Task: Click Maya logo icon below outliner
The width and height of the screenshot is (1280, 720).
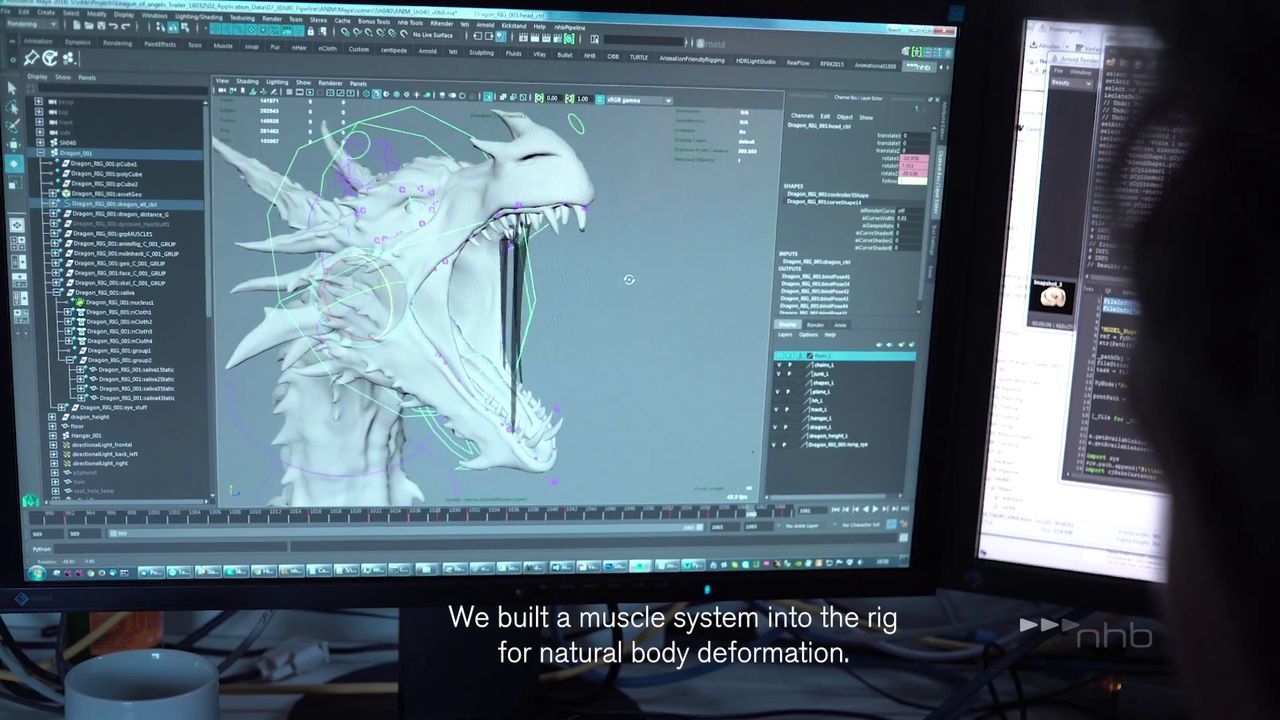Action: click(31, 500)
